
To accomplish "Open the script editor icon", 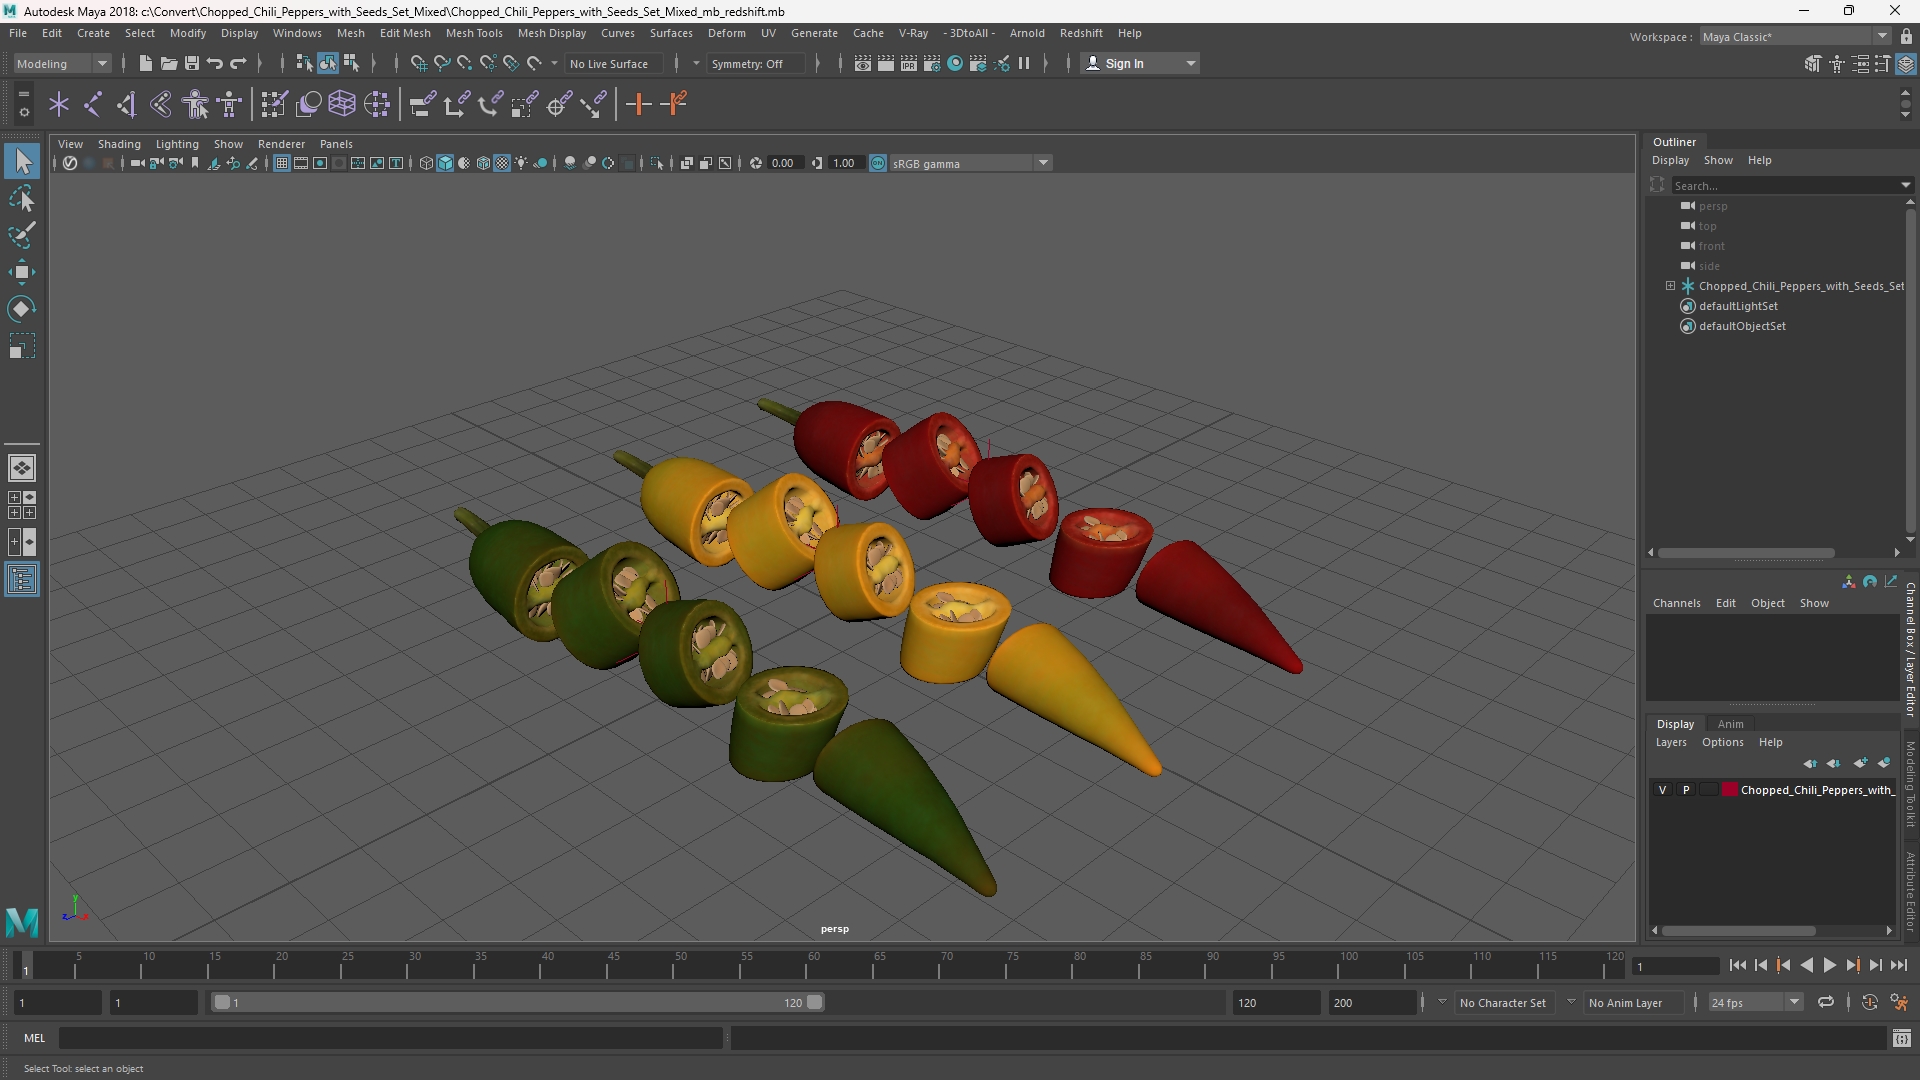I will coord(1901,1039).
